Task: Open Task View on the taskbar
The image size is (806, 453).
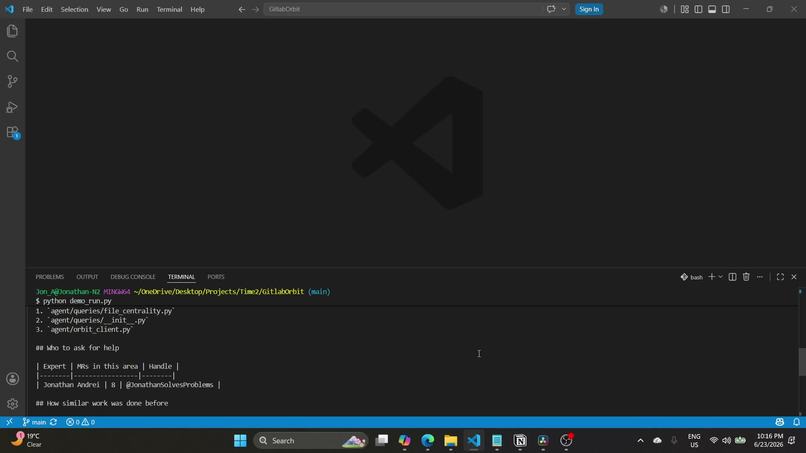Action: 381,441
